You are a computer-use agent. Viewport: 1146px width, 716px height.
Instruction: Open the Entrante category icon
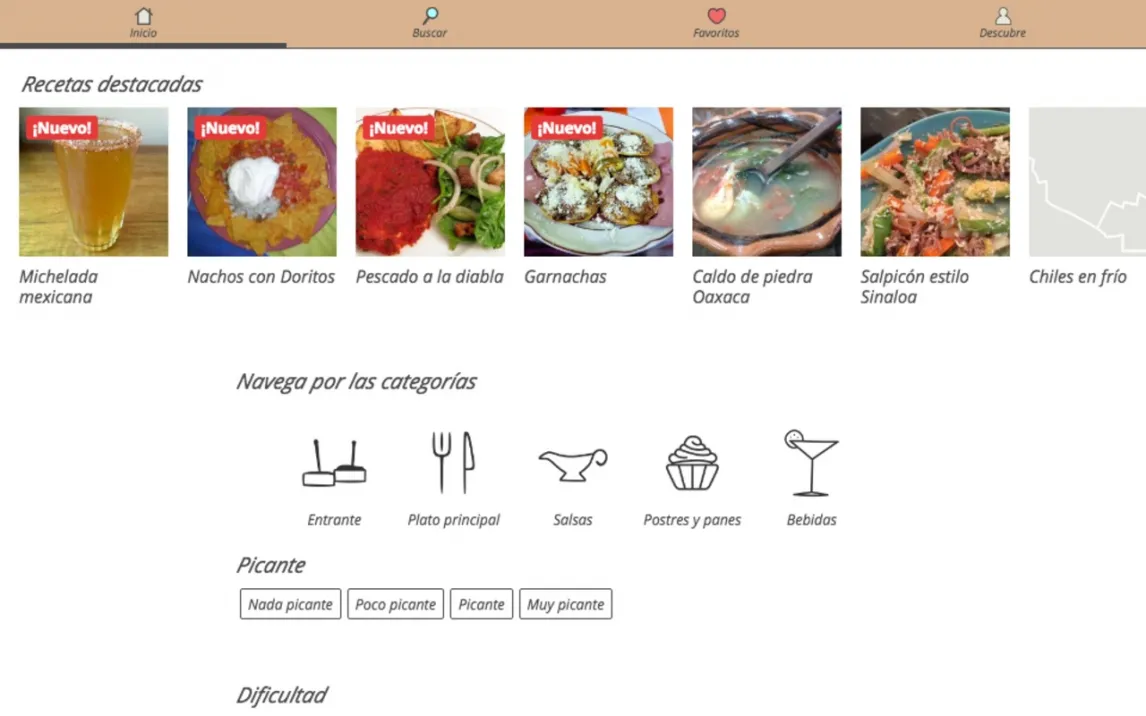click(x=334, y=462)
